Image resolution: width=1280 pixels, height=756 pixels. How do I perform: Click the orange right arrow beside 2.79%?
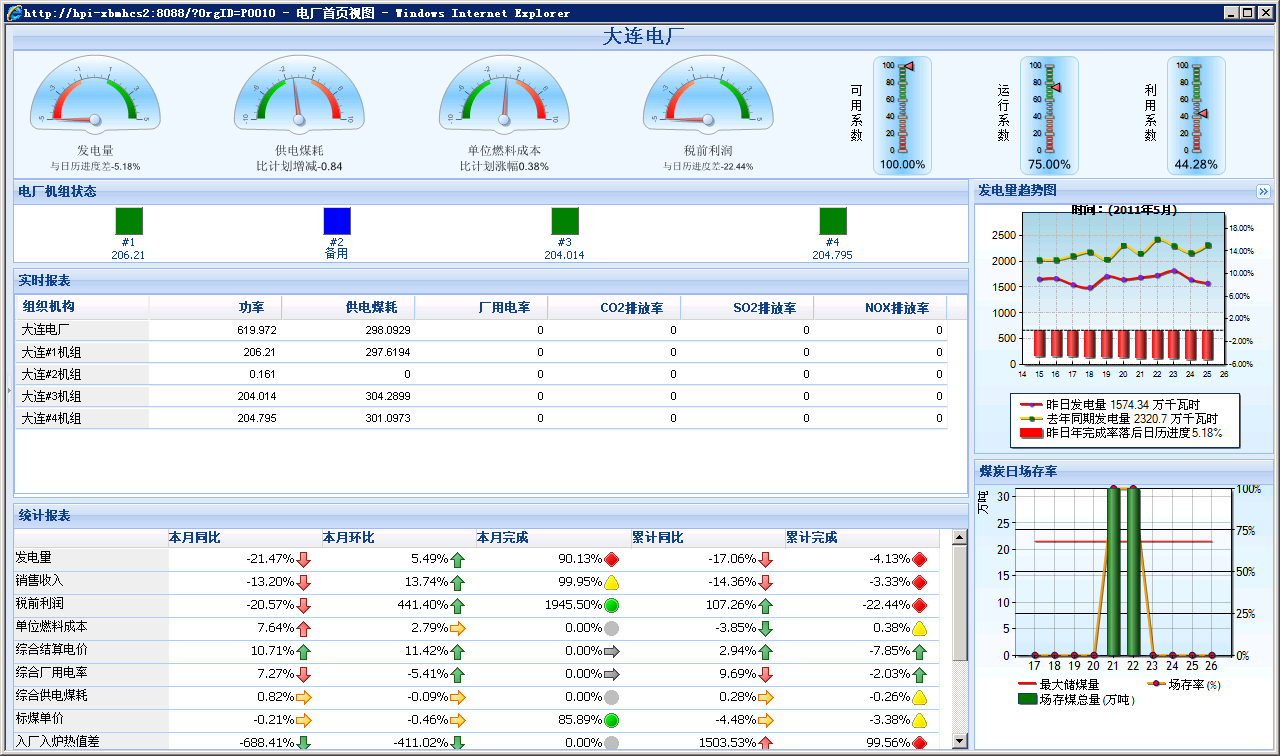click(458, 628)
